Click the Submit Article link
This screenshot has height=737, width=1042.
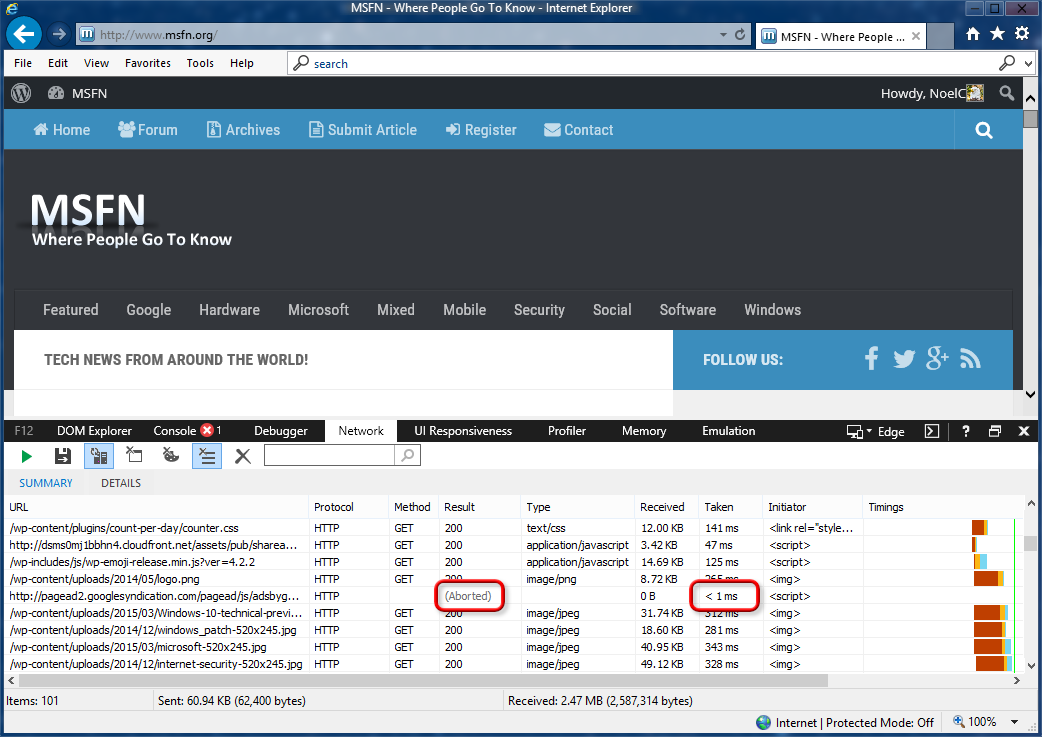[363, 130]
